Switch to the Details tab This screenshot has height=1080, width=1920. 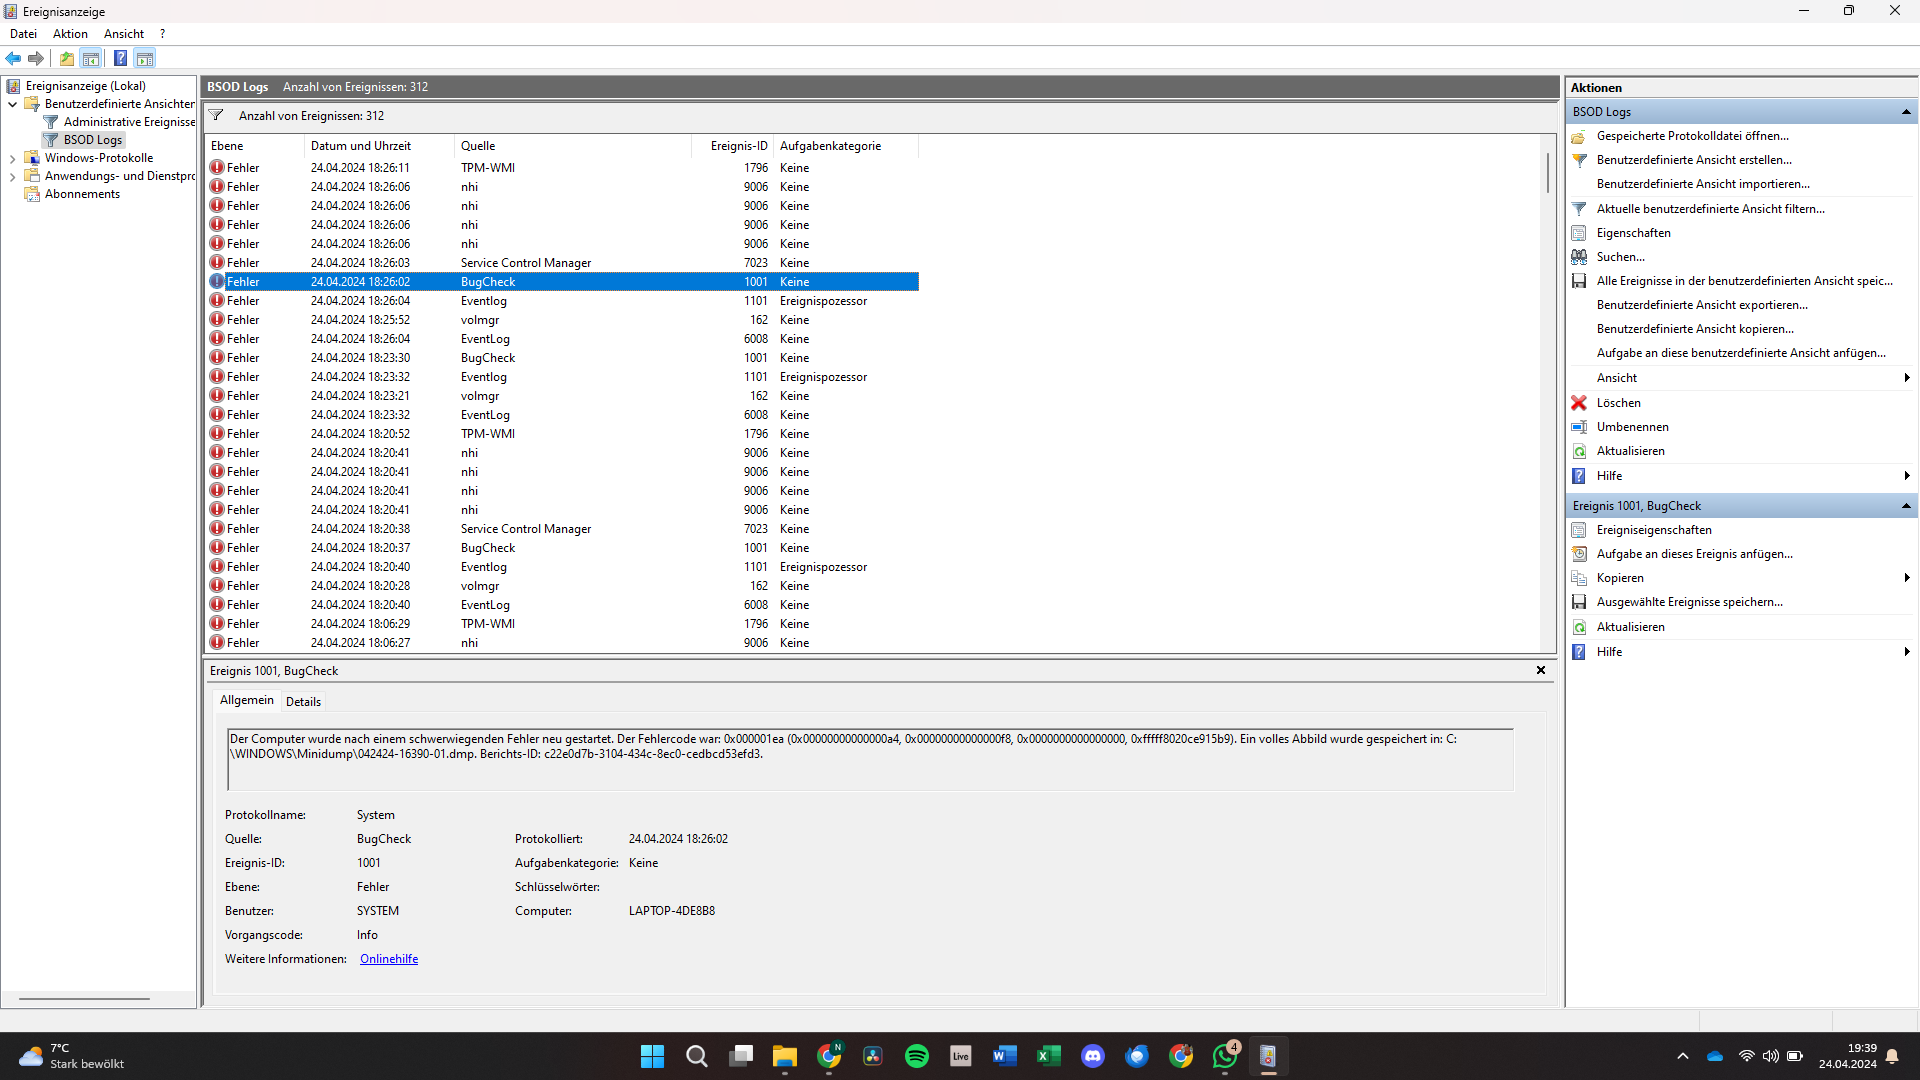303,702
